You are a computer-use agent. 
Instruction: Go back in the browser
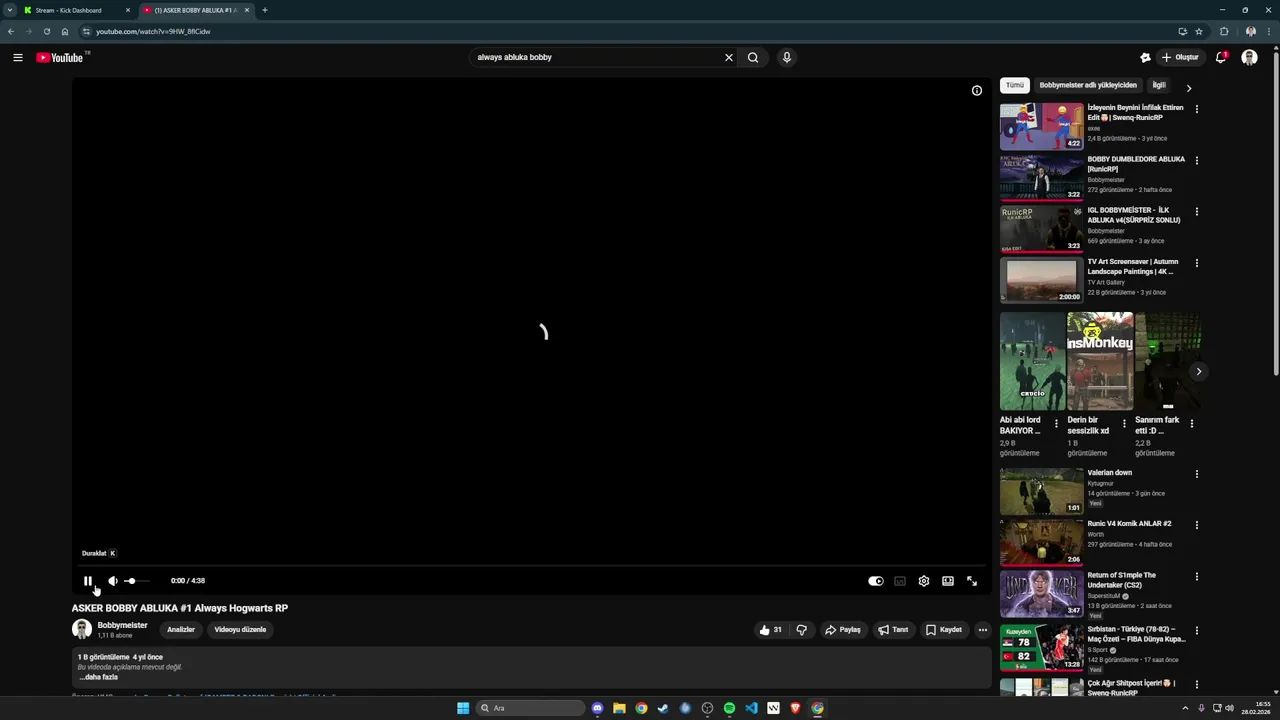tap(11, 32)
